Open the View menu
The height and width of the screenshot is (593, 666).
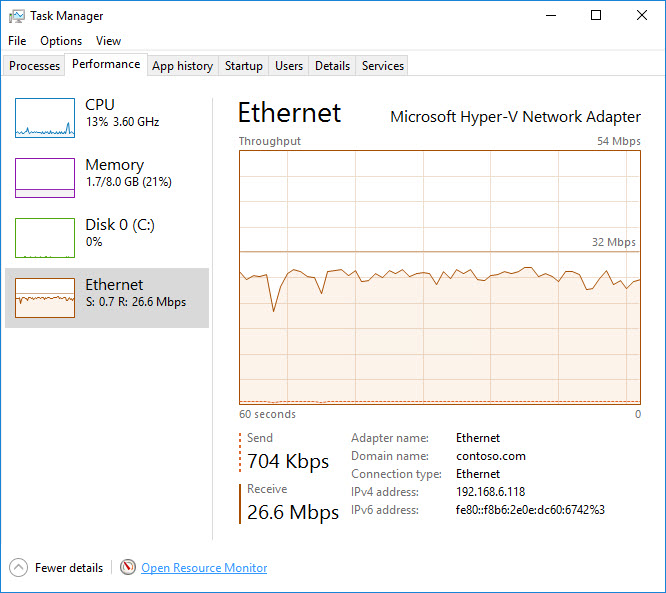coord(108,41)
